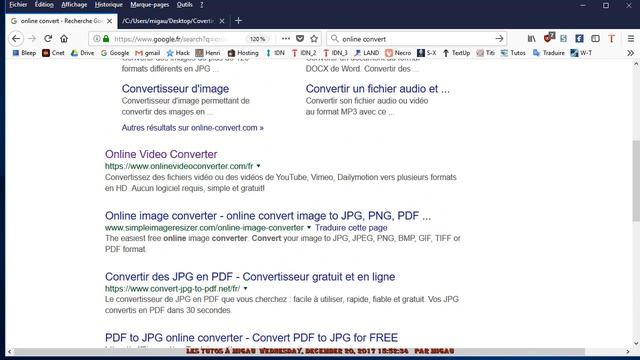The height and width of the screenshot is (360, 640).
Task: Switch to the online convert search tab
Action: [61, 21]
